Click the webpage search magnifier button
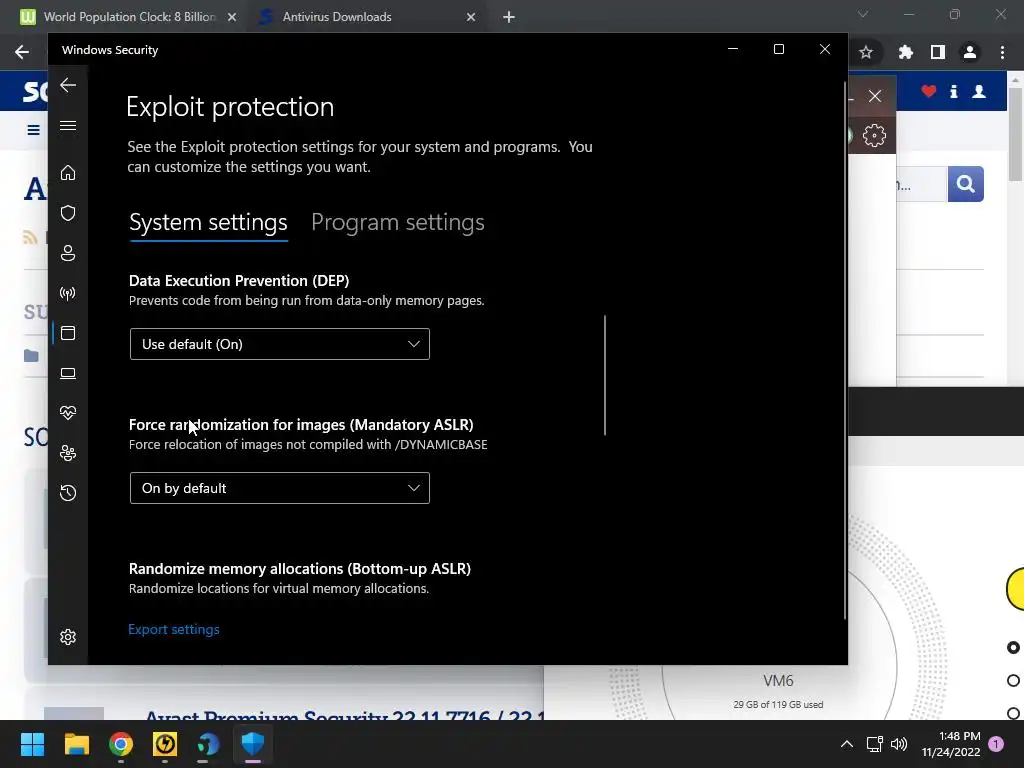Viewport: 1024px width, 768px height. [965, 184]
